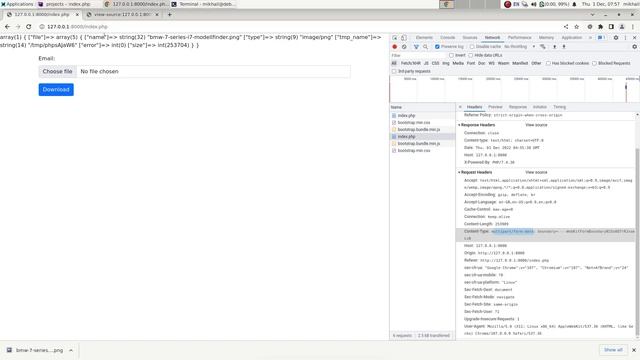This screenshot has height=360, width=640.
Task: Open network search magnifier
Action: coord(425,47)
